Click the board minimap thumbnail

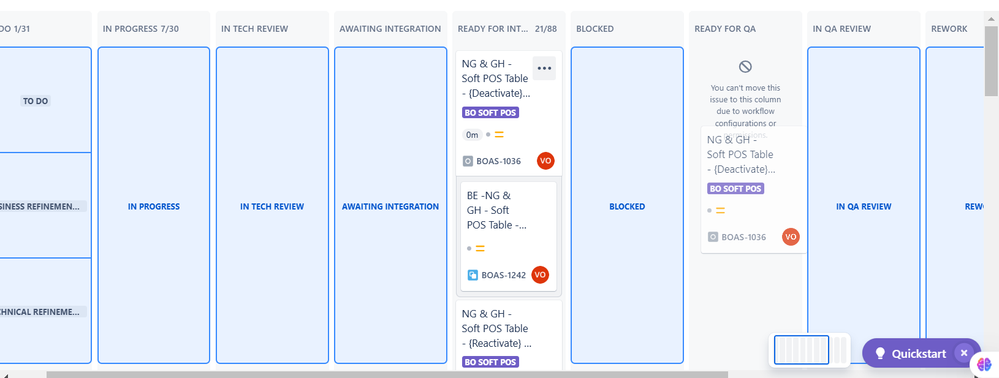tap(809, 350)
